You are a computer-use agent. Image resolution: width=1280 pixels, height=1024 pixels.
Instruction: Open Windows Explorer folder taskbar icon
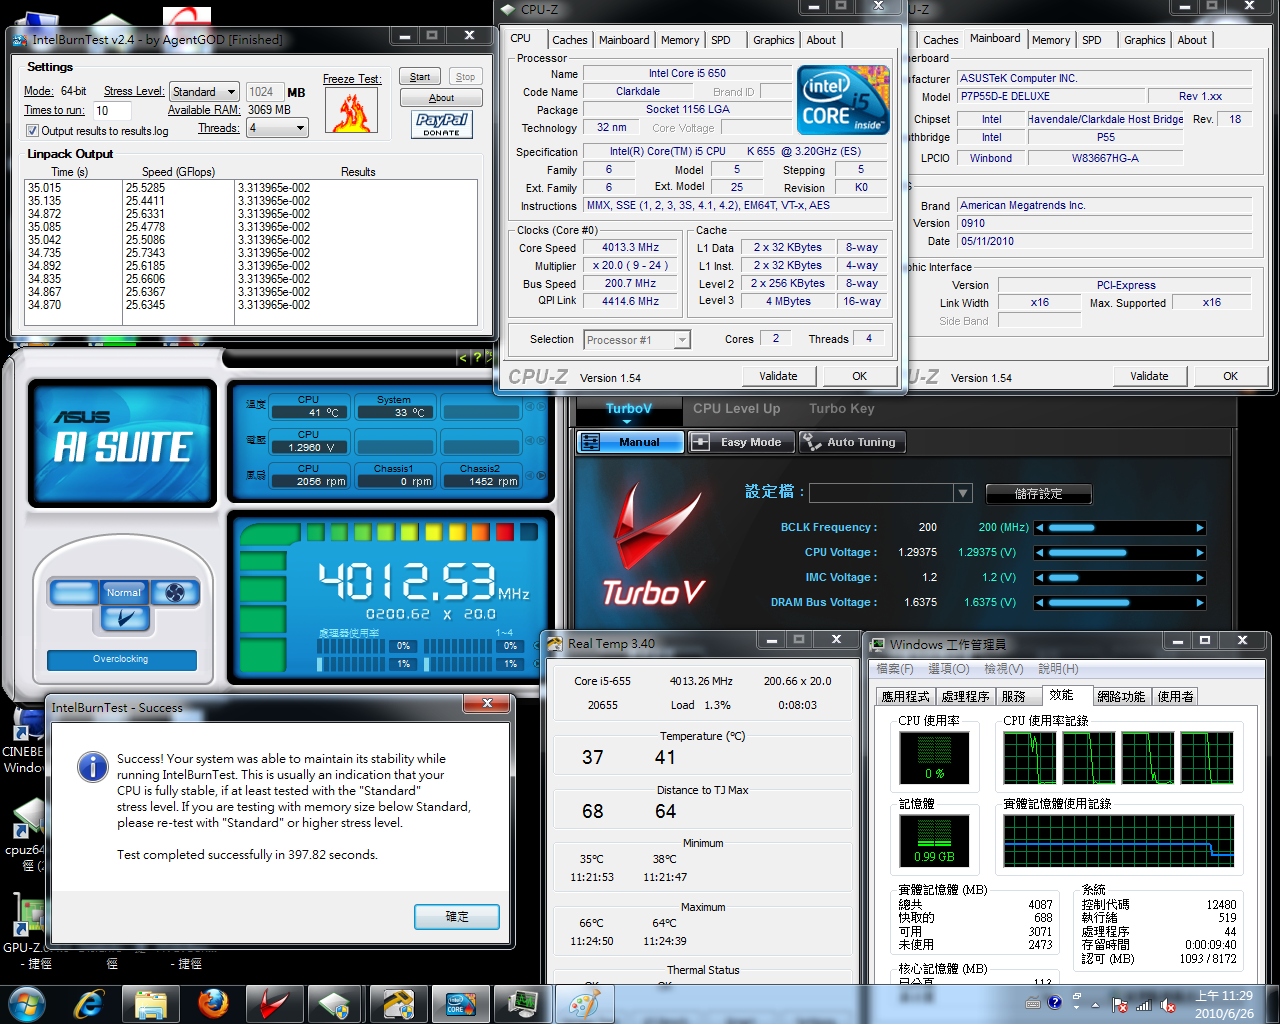click(151, 1004)
